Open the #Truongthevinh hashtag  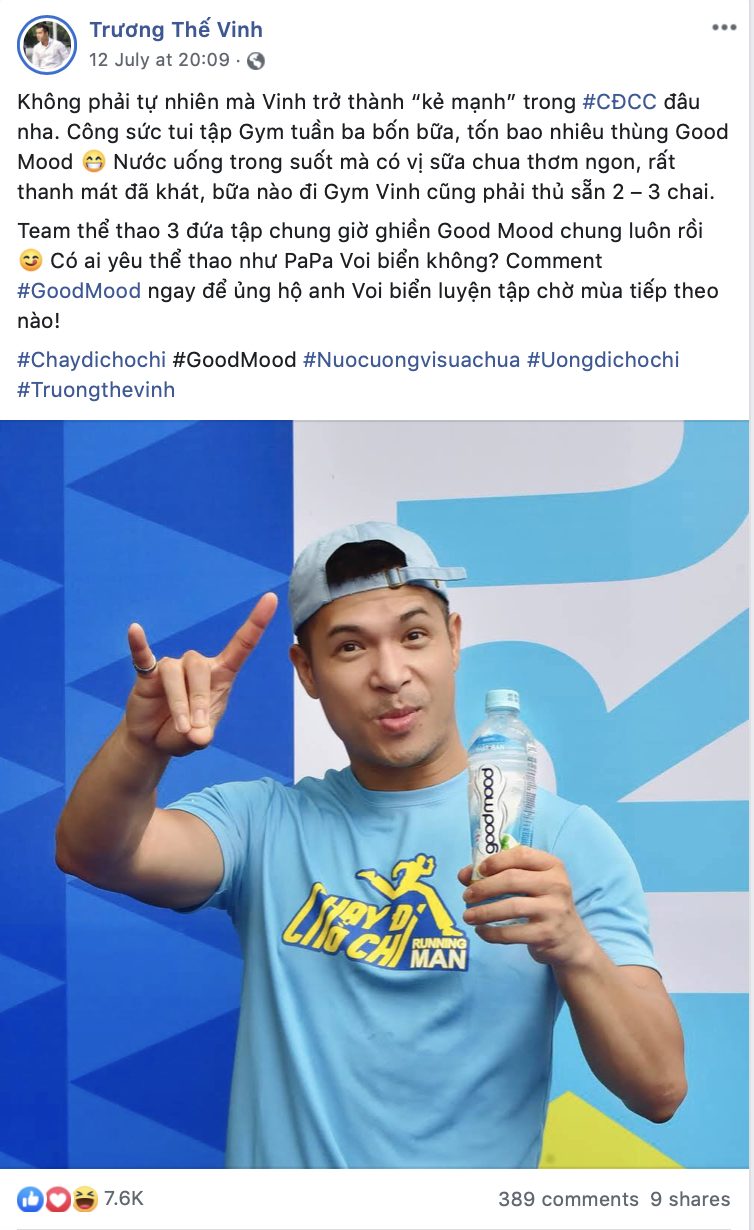[x=96, y=390]
